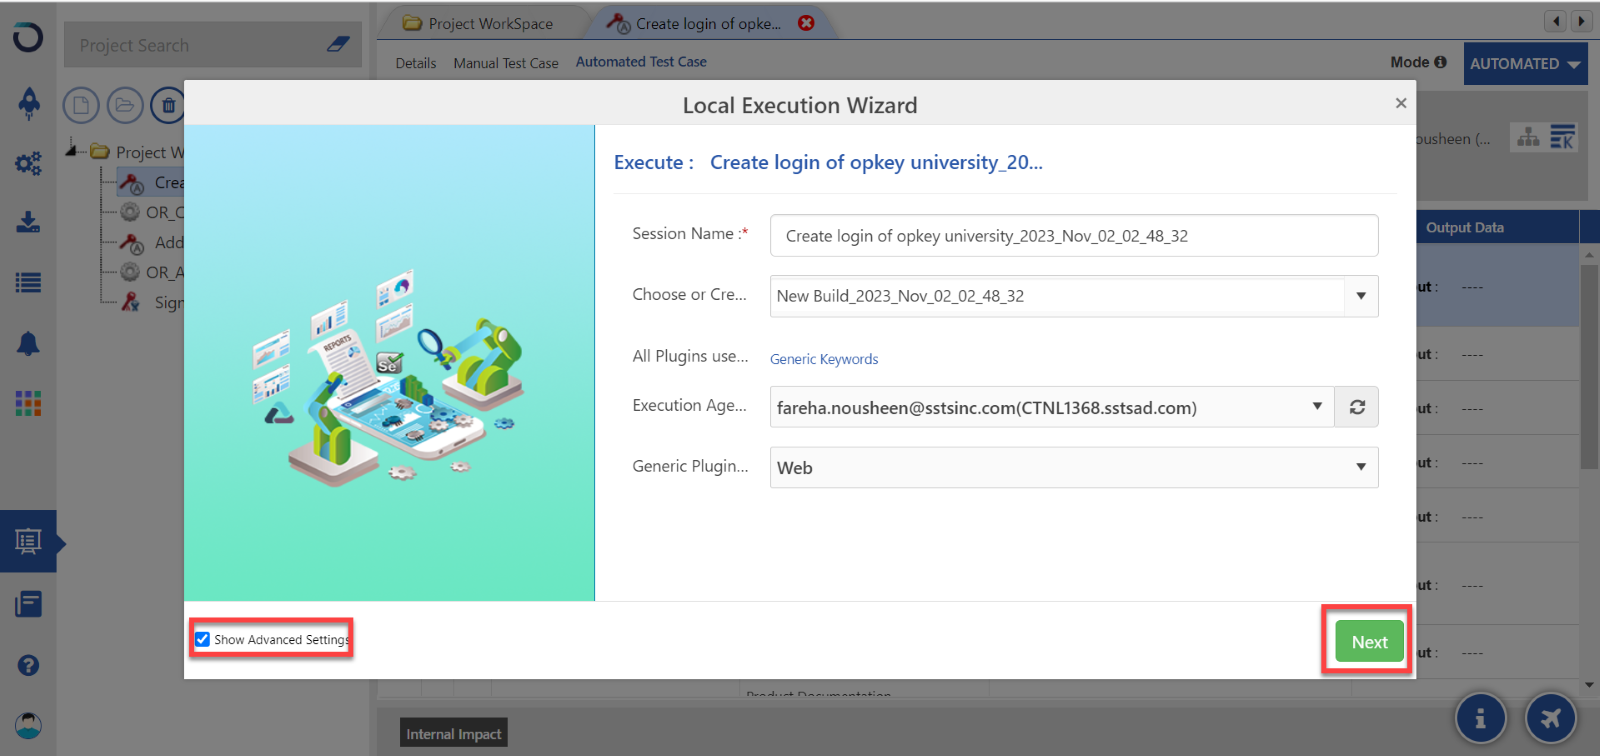The width and height of the screenshot is (1600, 756).
Task: Click the scrollbar down arrow at bottom right
Action: tap(1589, 685)
